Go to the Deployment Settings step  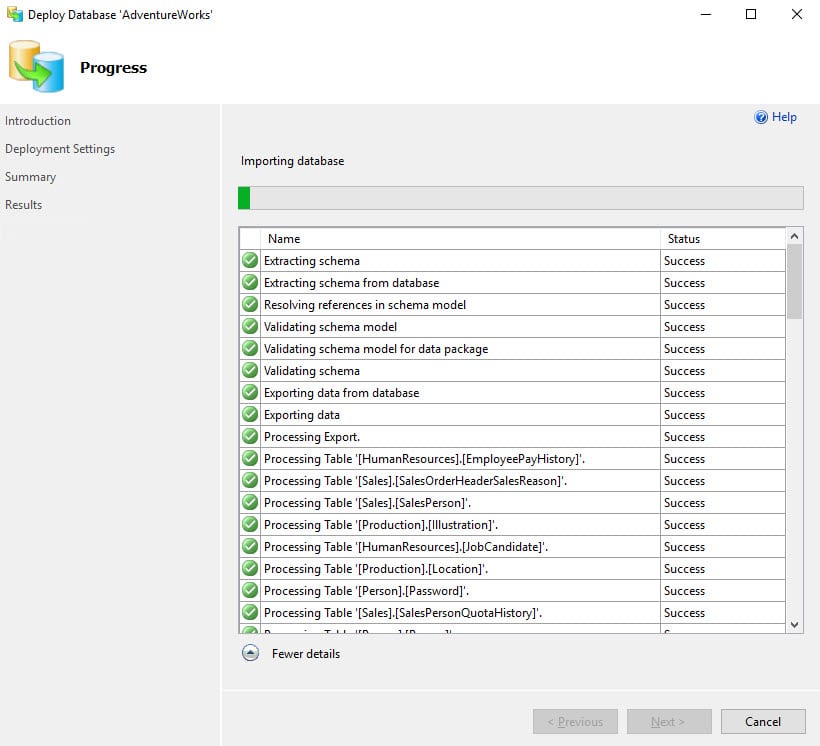[x=60, y=149]
